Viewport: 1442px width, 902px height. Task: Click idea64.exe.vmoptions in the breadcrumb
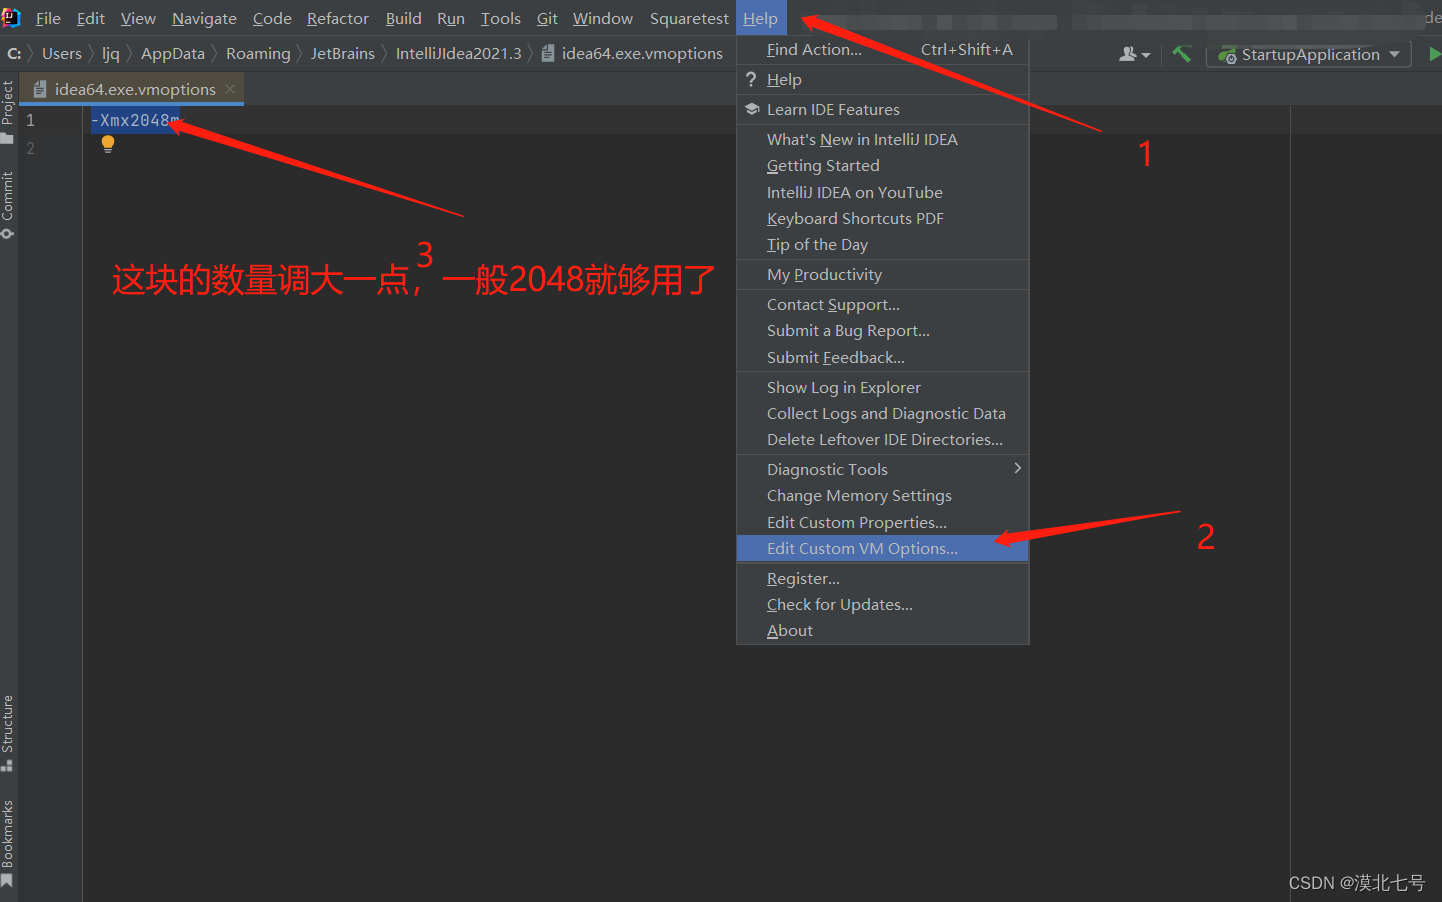click(x=632, y=54)
